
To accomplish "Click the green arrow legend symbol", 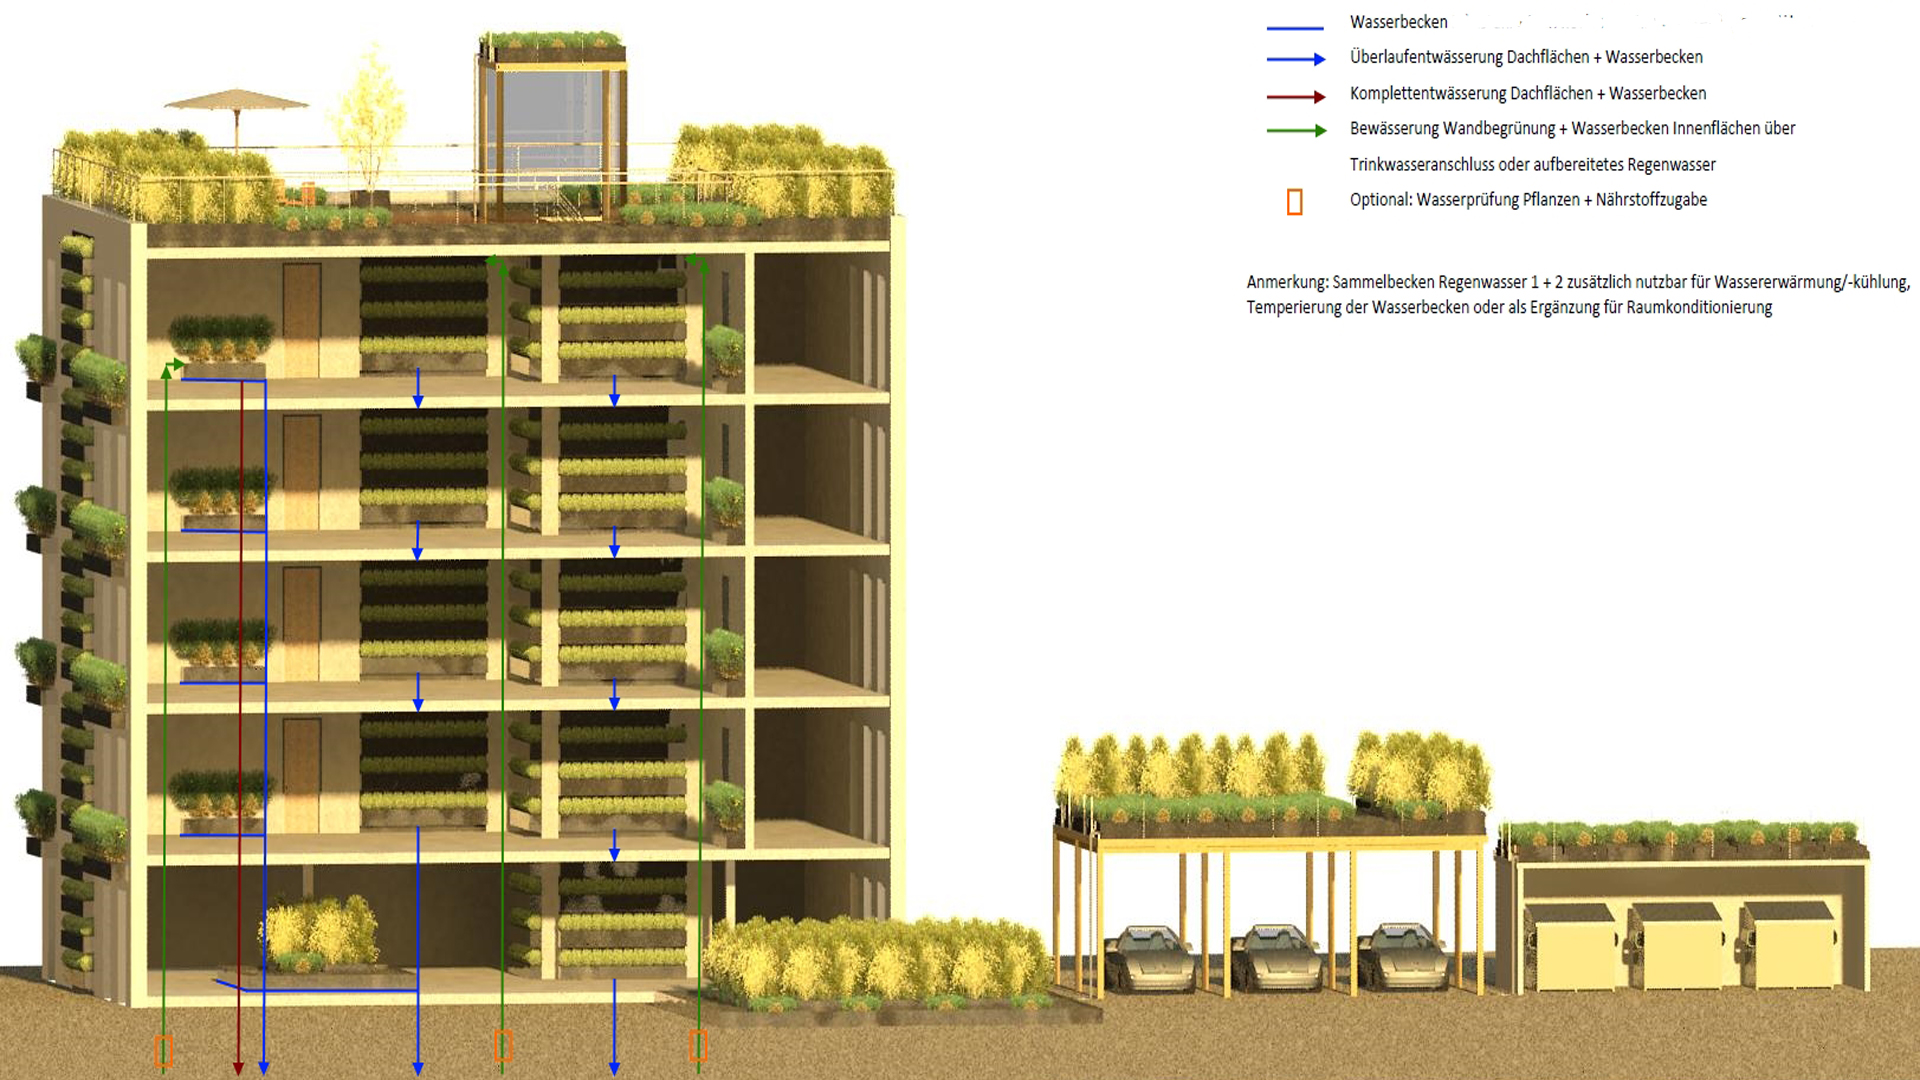I will point(1296,130).
